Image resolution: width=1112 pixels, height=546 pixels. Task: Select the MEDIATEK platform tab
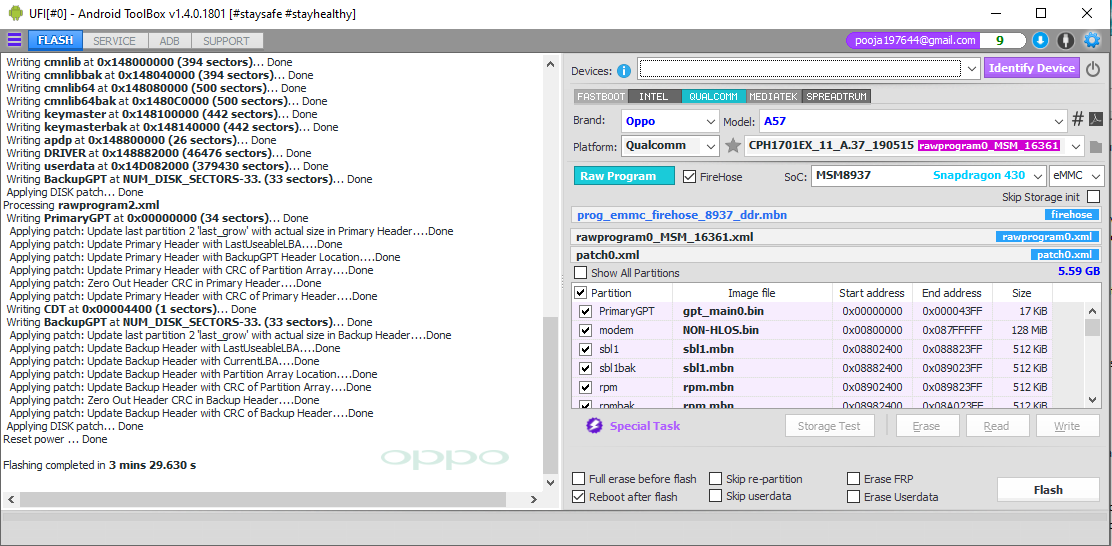pos(774,96)
